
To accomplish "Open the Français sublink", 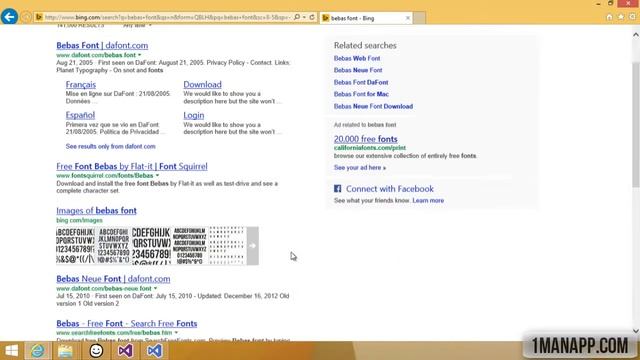I will 81,84.
